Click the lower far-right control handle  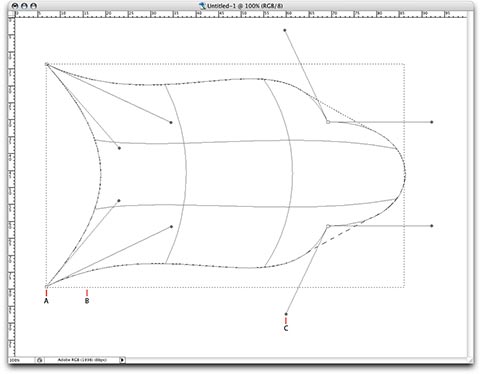coord(432,226)
